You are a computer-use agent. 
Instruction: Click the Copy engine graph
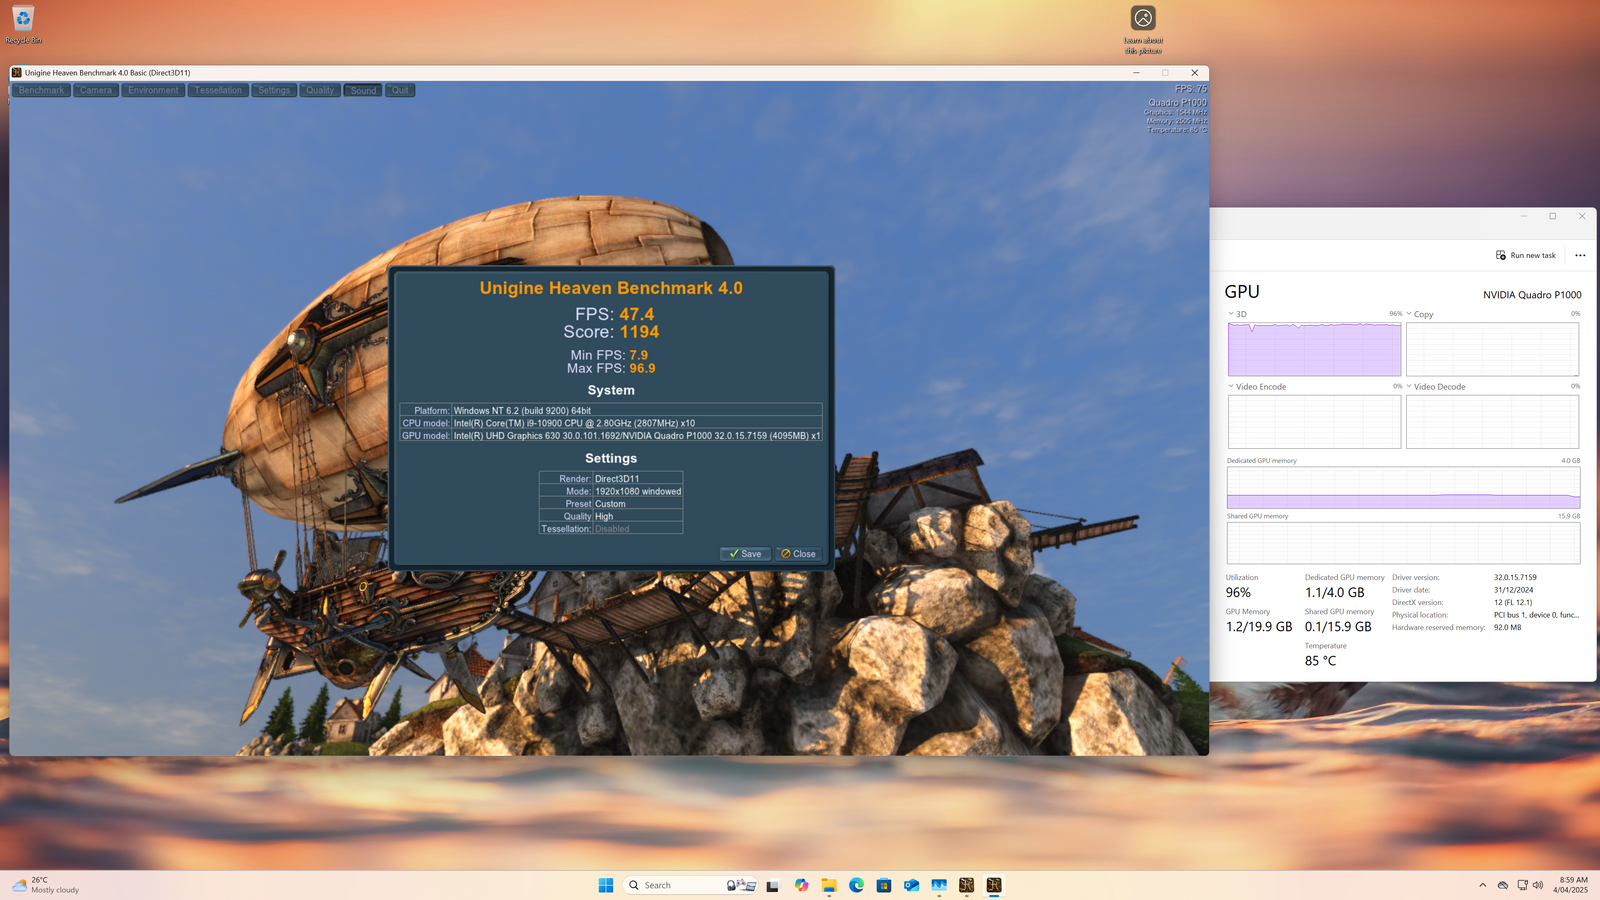coord(1492,349)
